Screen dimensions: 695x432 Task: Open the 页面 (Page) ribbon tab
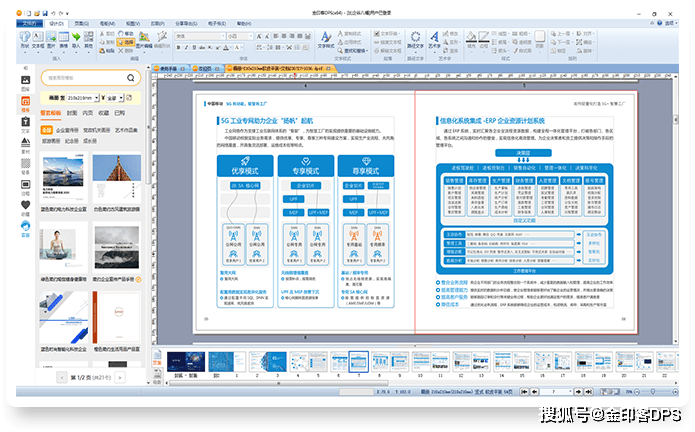(x=79, y=21)
